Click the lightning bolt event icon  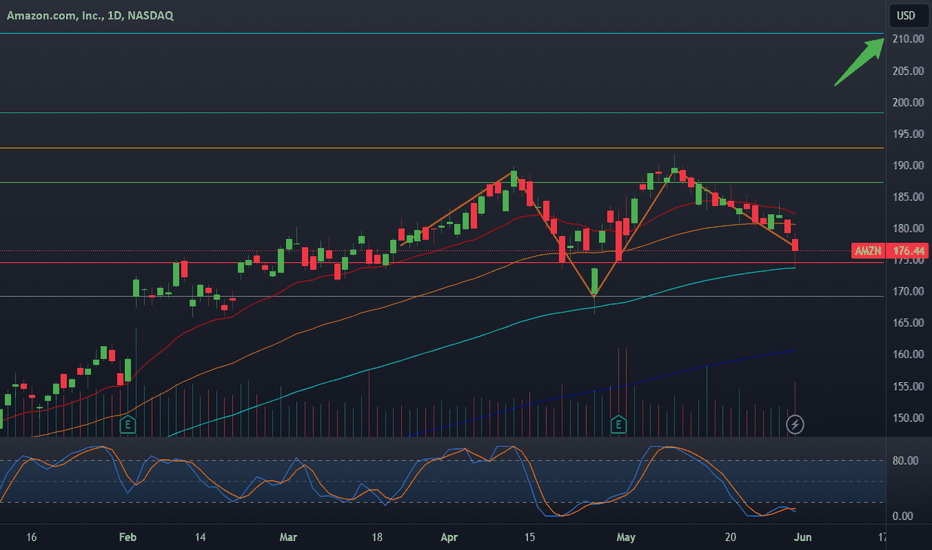coord(795,425)
